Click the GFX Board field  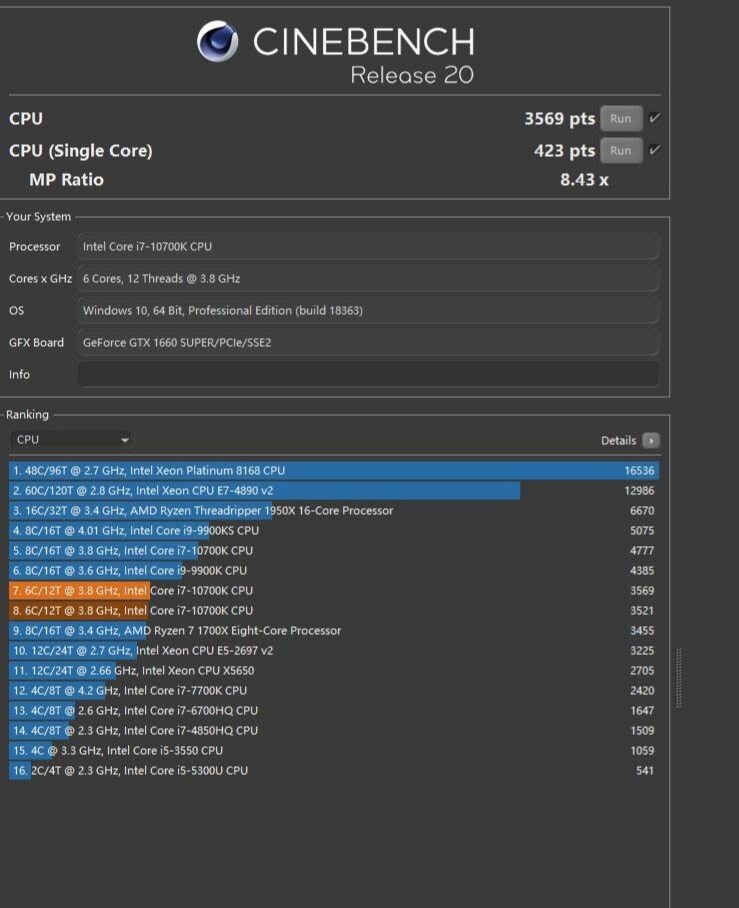click(368, 343)
